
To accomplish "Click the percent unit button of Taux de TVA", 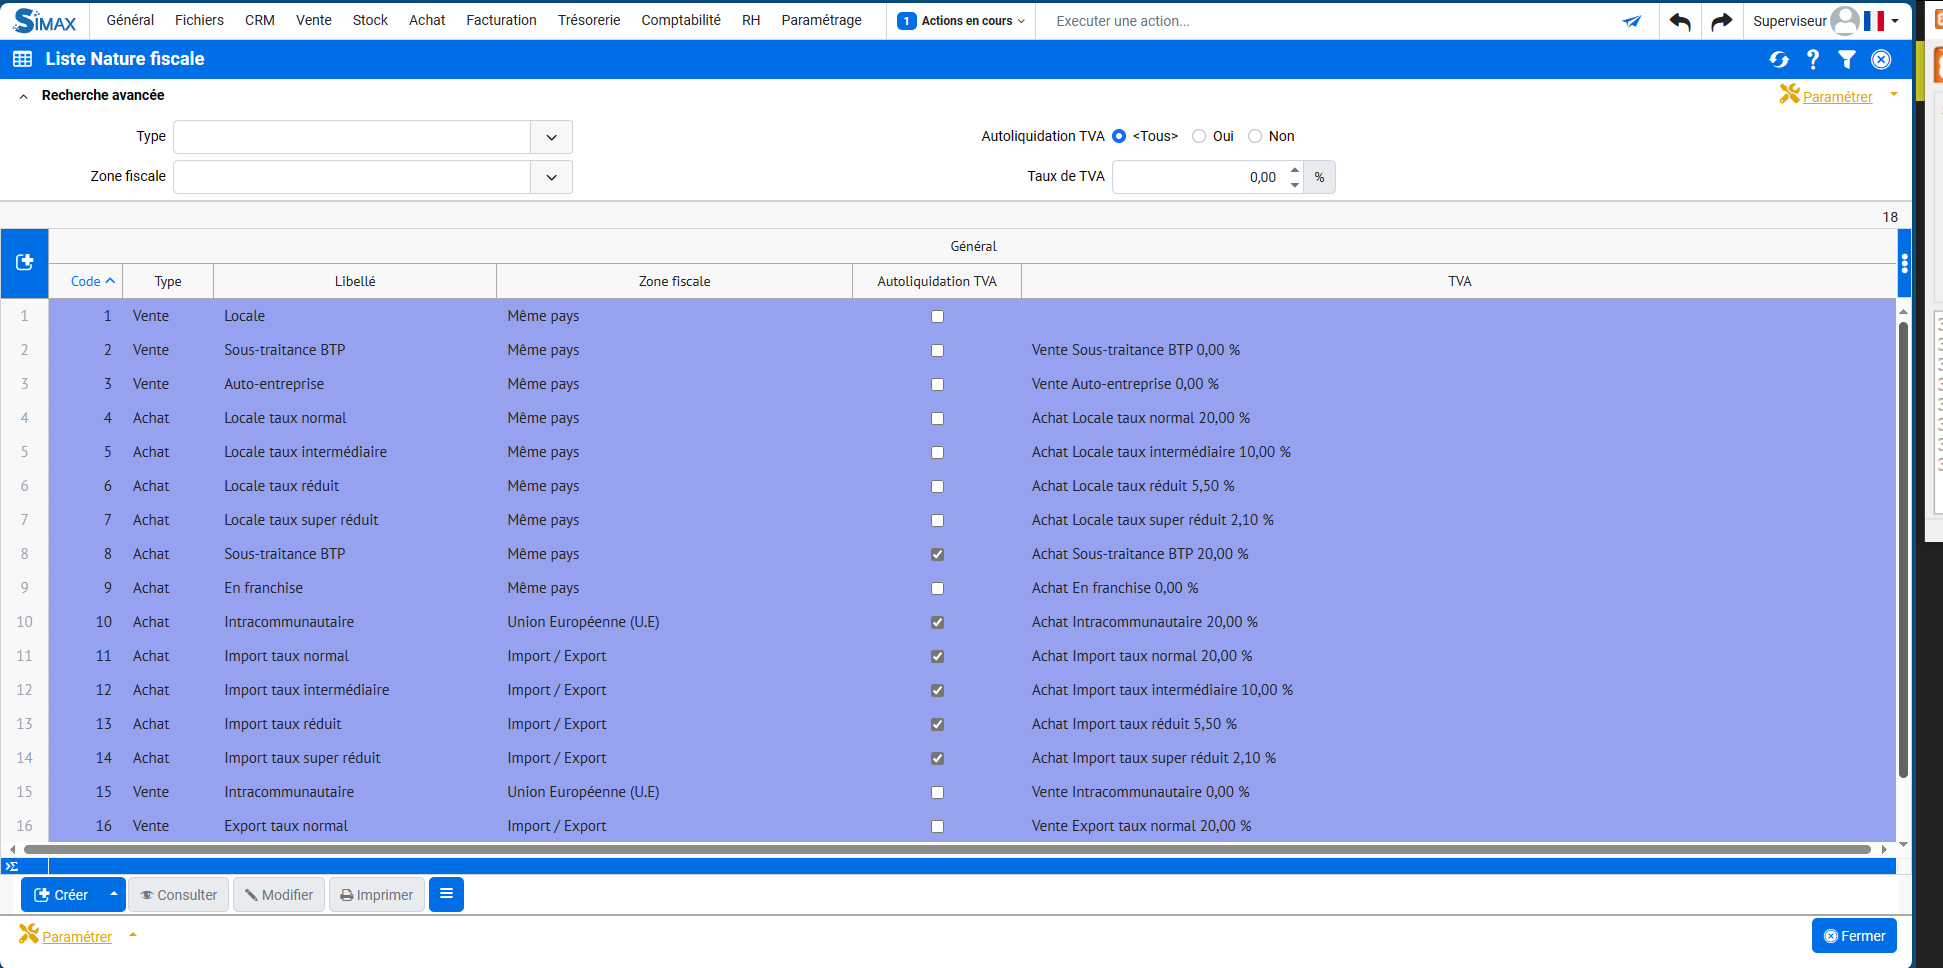I will 1319,177.
